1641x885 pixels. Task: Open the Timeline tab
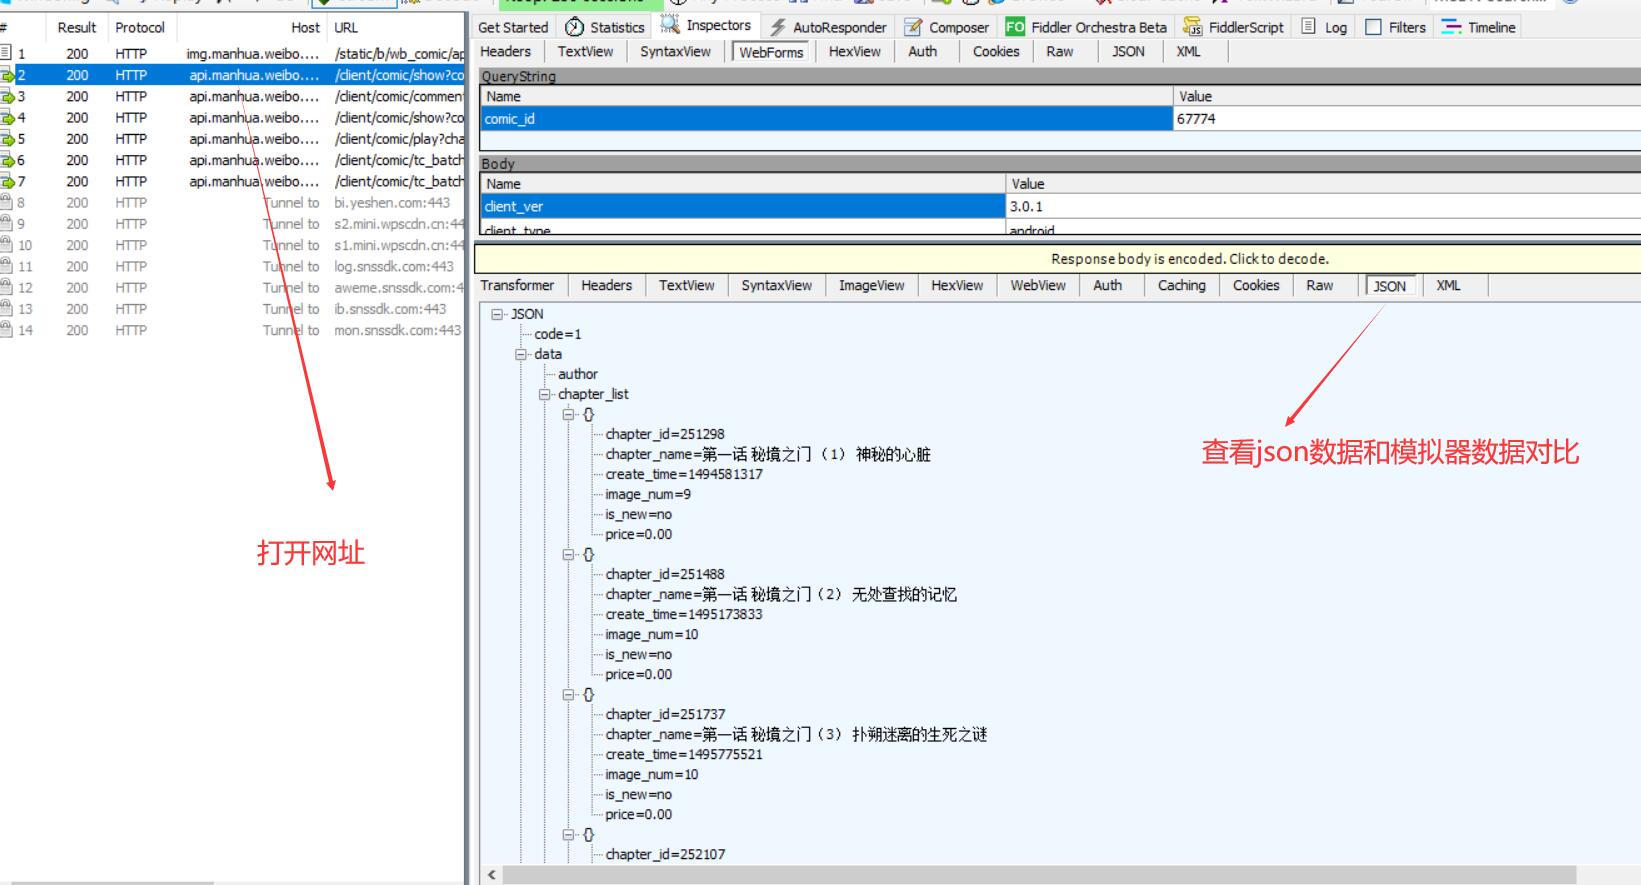1479,27
